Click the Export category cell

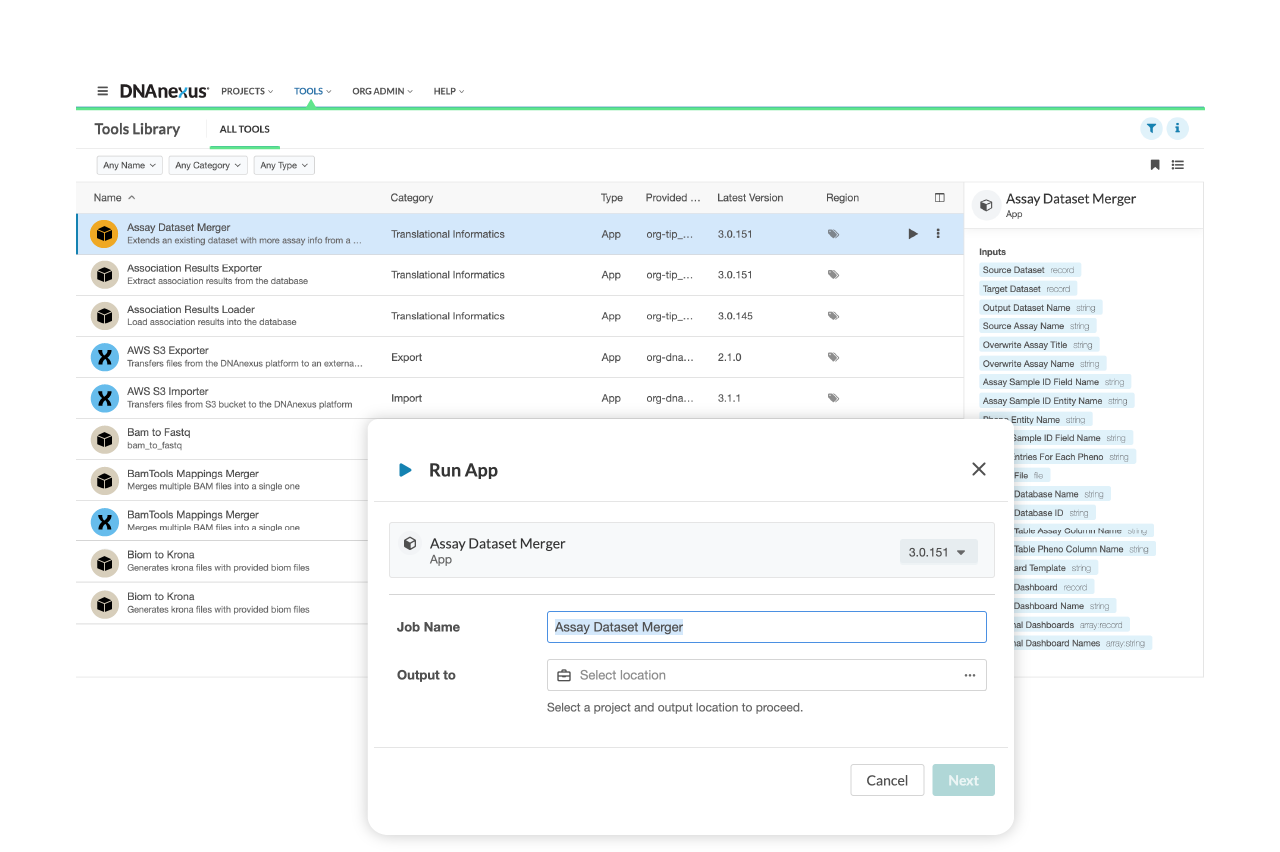407,357
